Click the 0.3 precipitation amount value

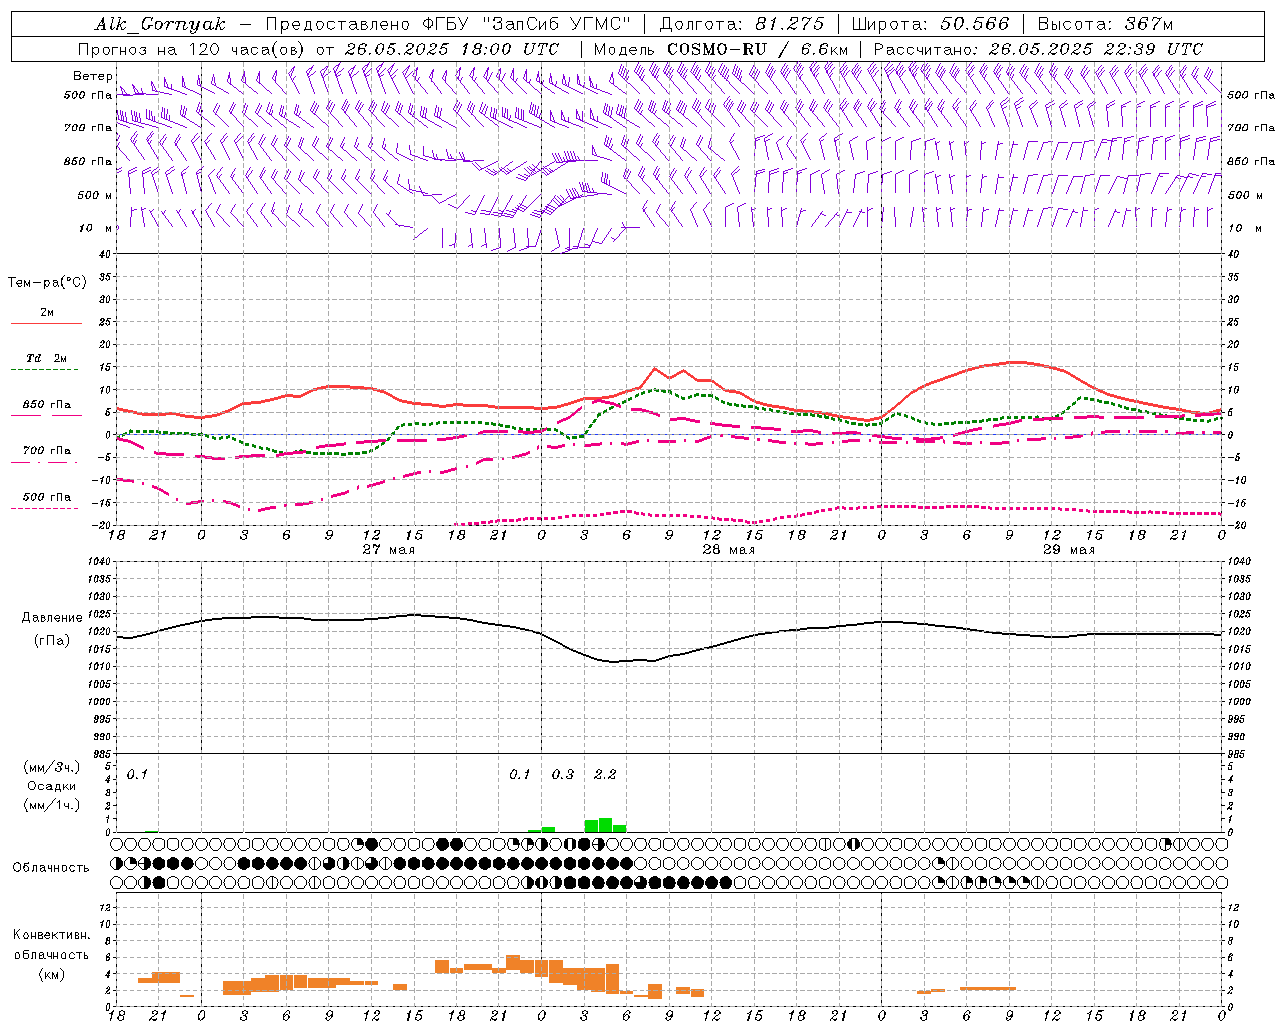coord(563,774)
